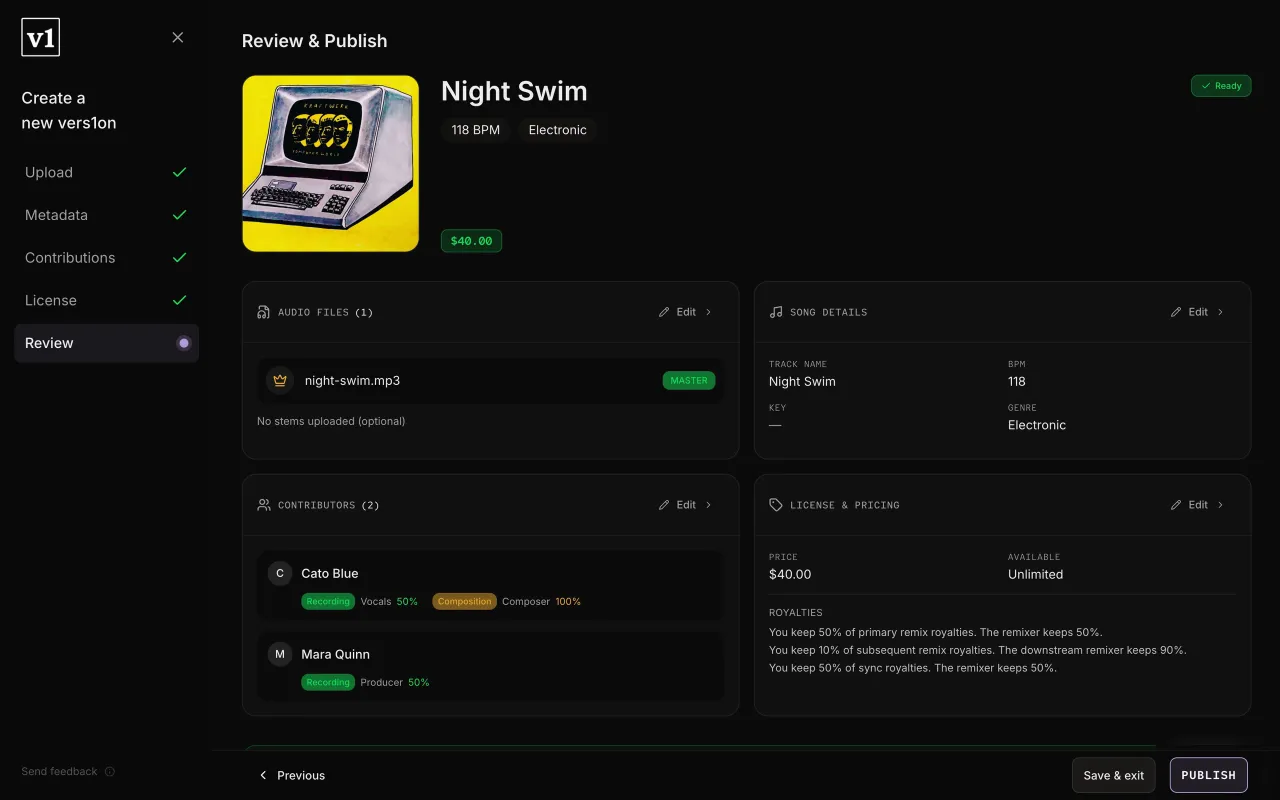
Task: Go to the Metadata step
Action: (106, 215)
